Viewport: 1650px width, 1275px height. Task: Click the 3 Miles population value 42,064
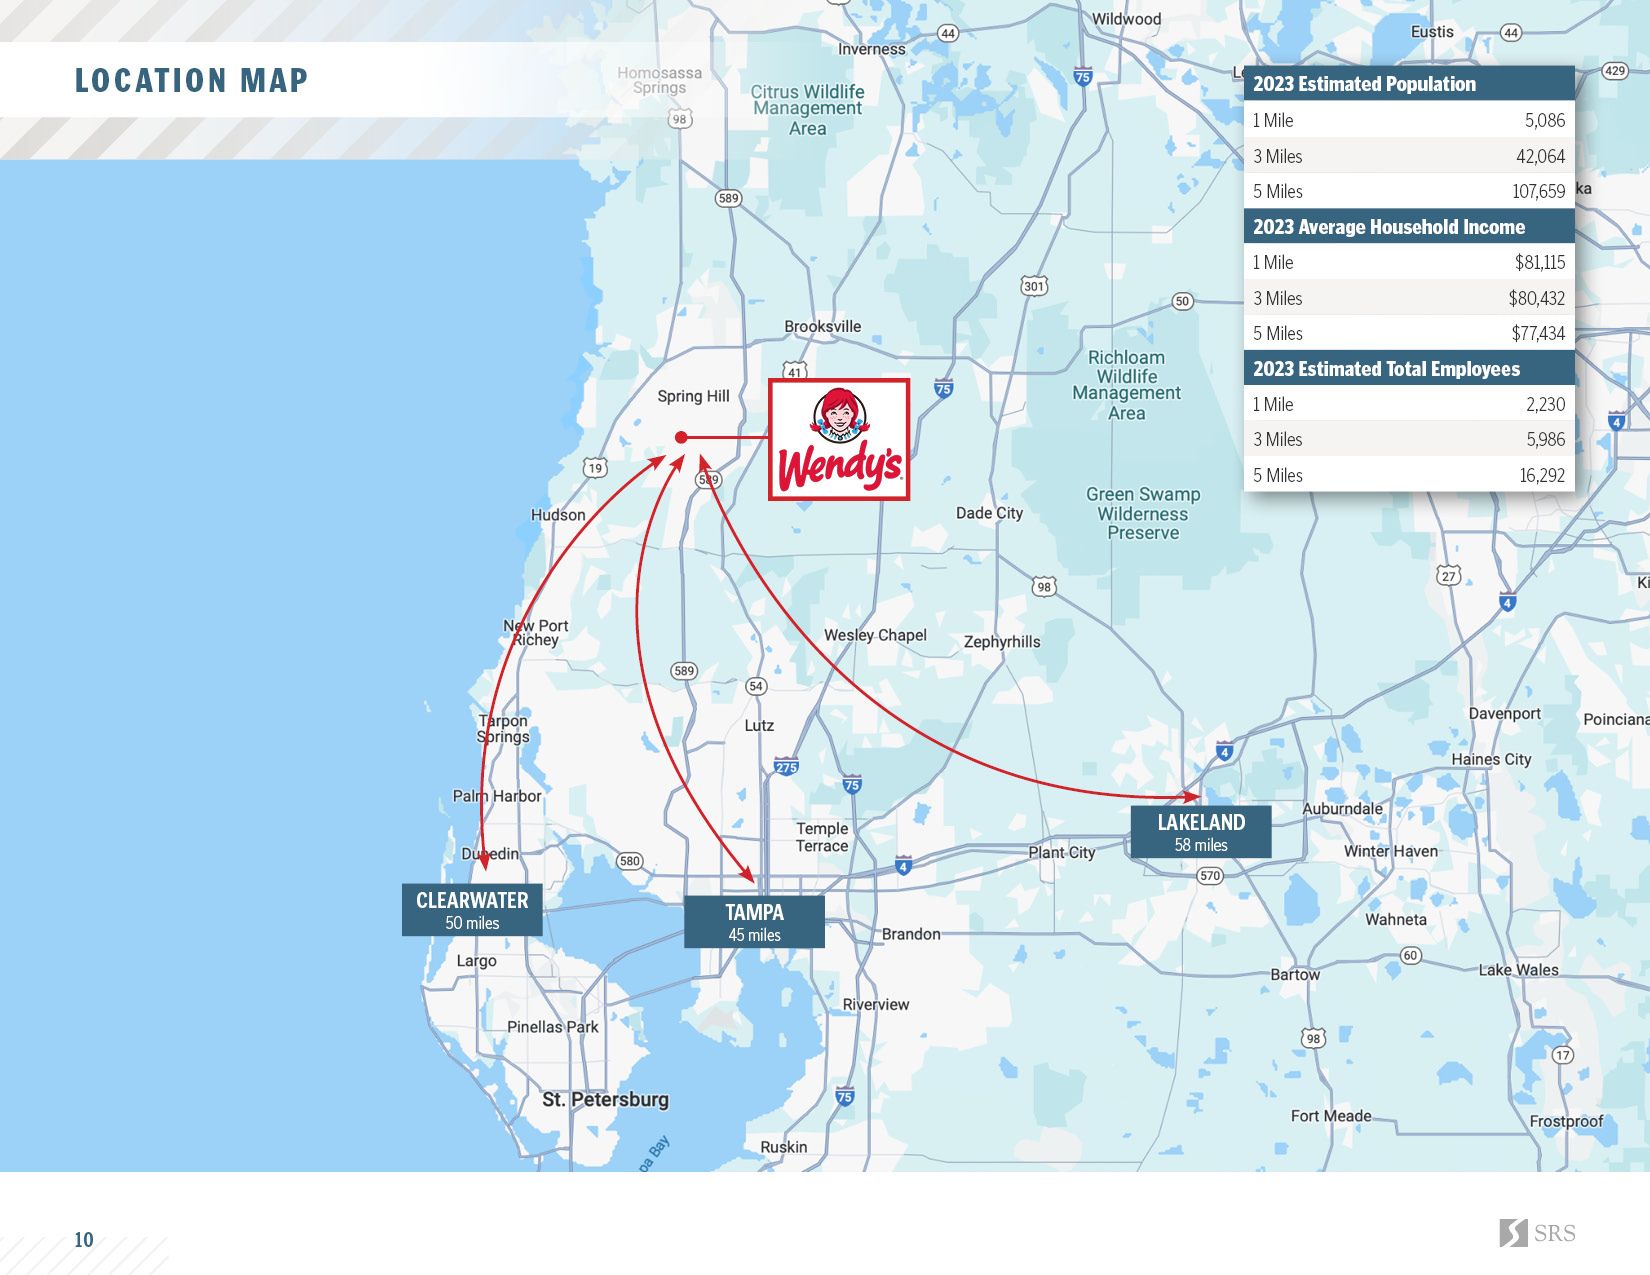[x=1540, y=156]
